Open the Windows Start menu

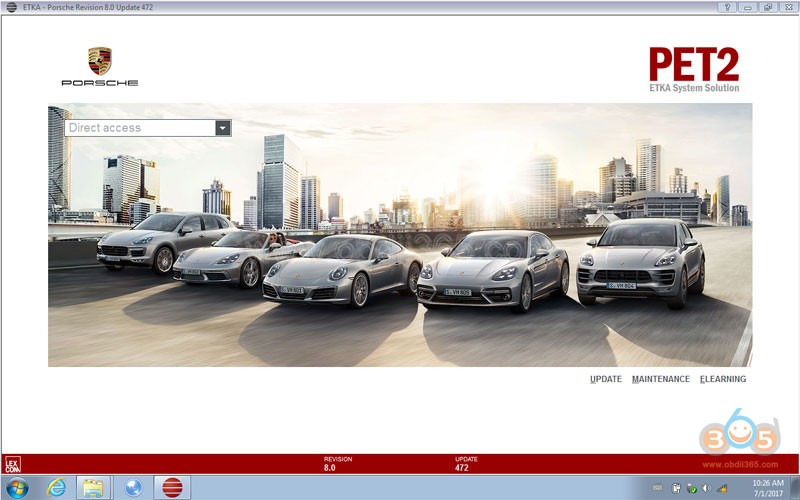coord(17,488)
